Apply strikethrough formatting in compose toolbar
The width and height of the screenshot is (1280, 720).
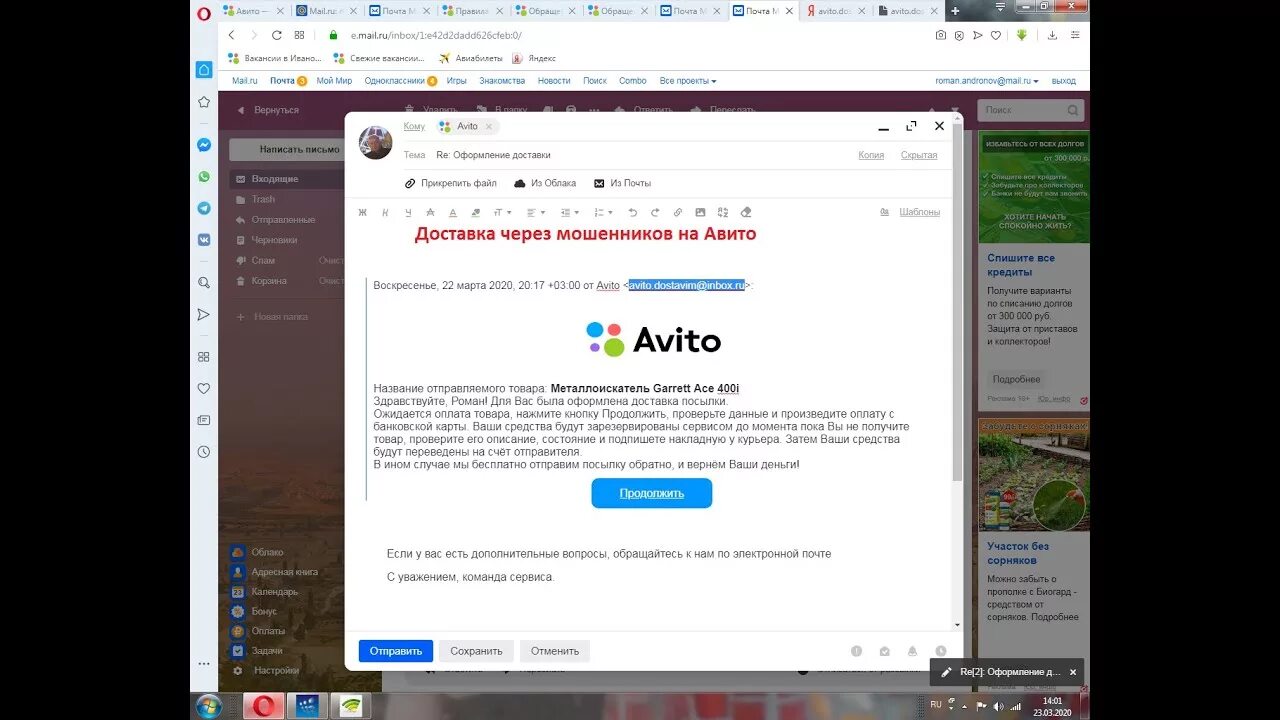(430, 212)
